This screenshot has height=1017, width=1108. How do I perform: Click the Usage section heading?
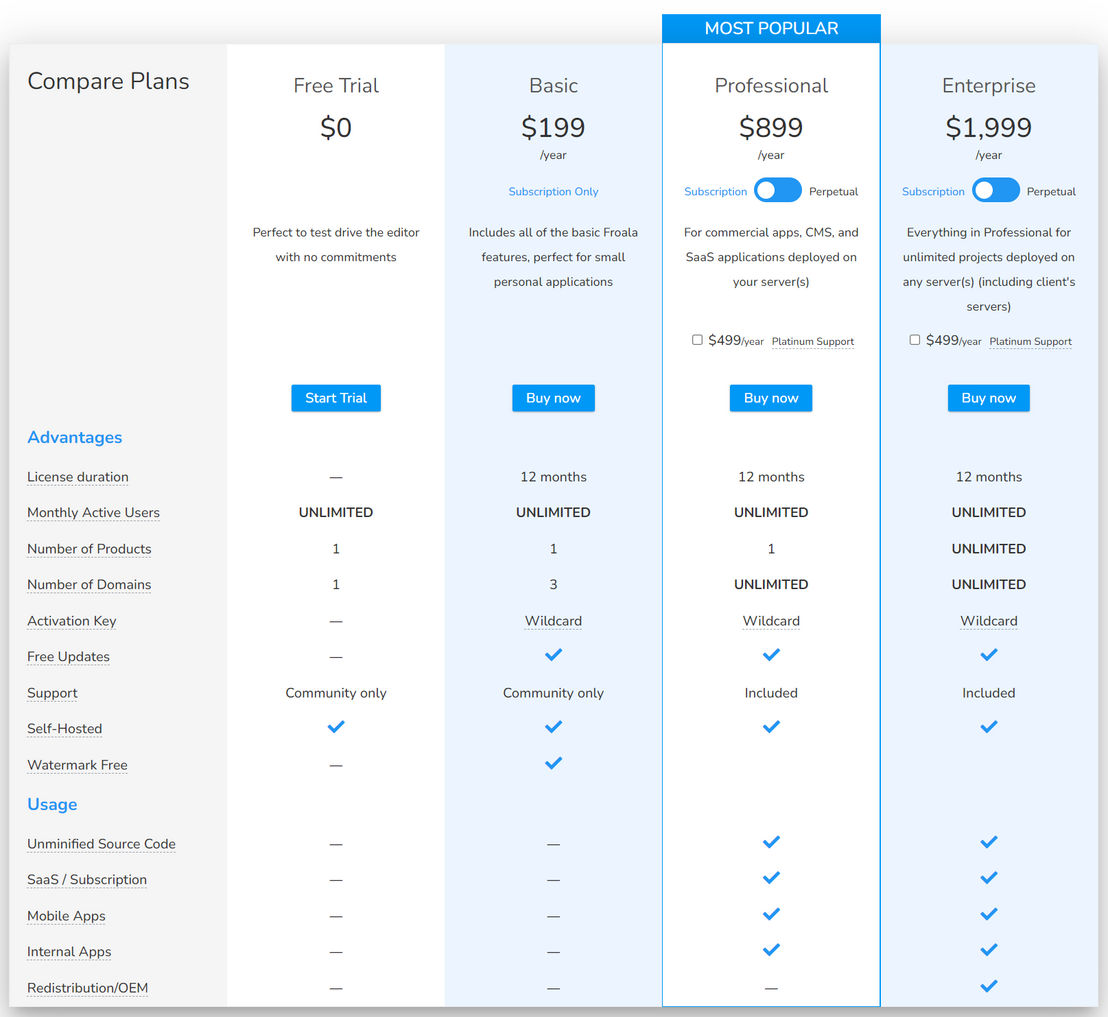(x=52, y=804)
